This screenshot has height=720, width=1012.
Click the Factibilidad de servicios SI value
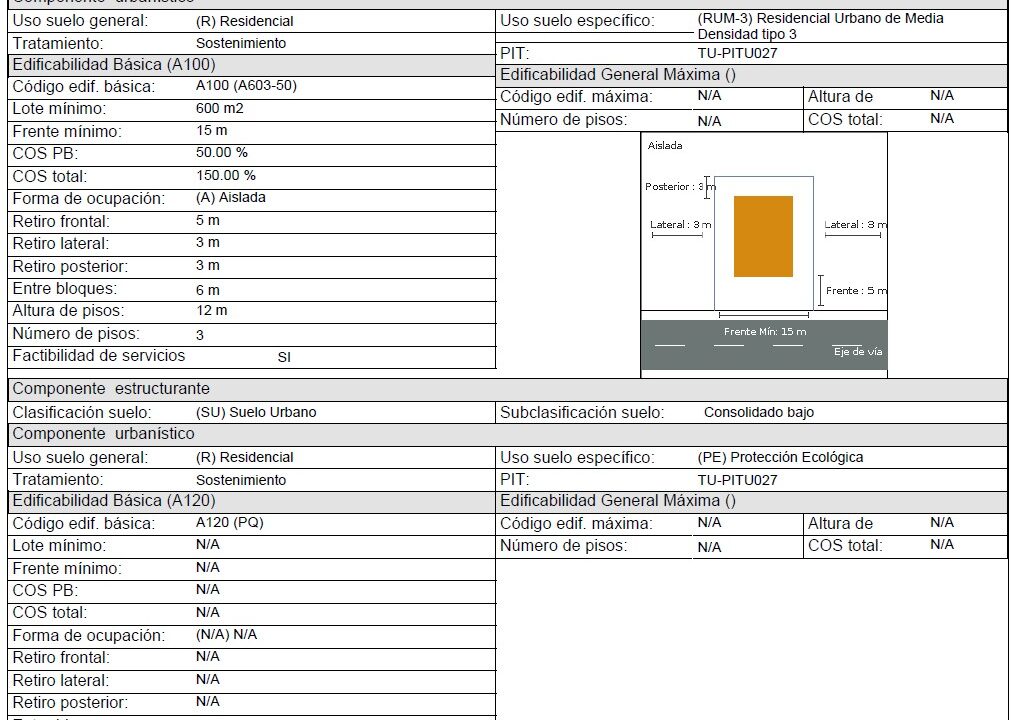(x=284, y=357)
